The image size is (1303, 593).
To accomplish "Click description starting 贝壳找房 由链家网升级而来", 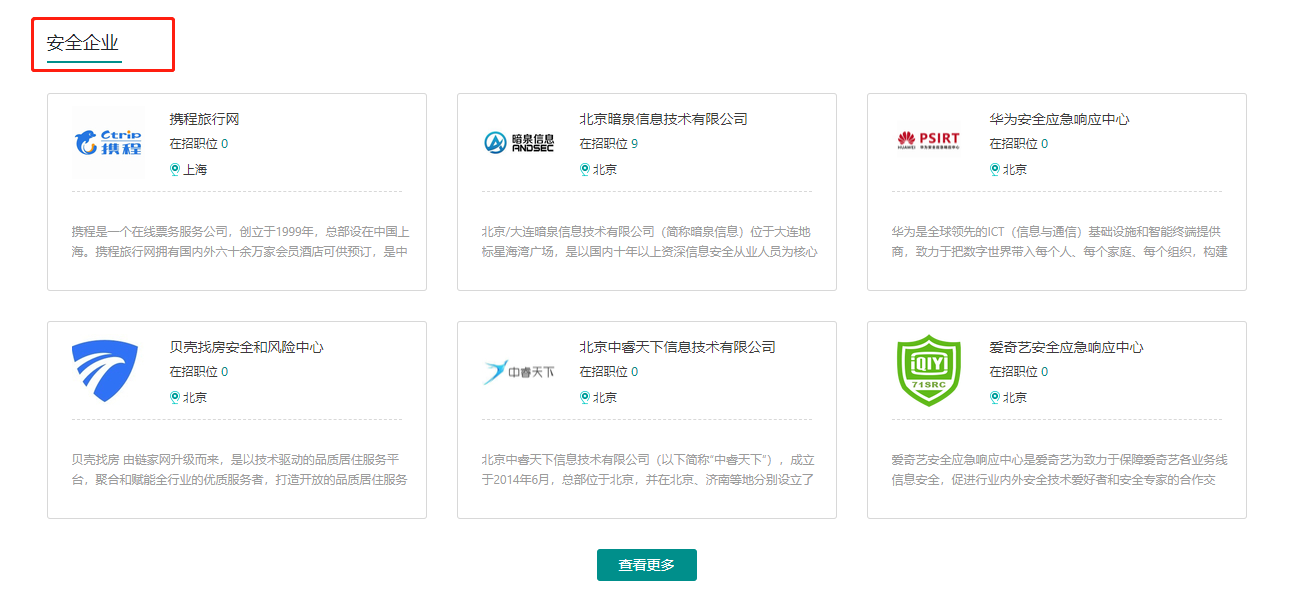I will (x=240, y=469).
